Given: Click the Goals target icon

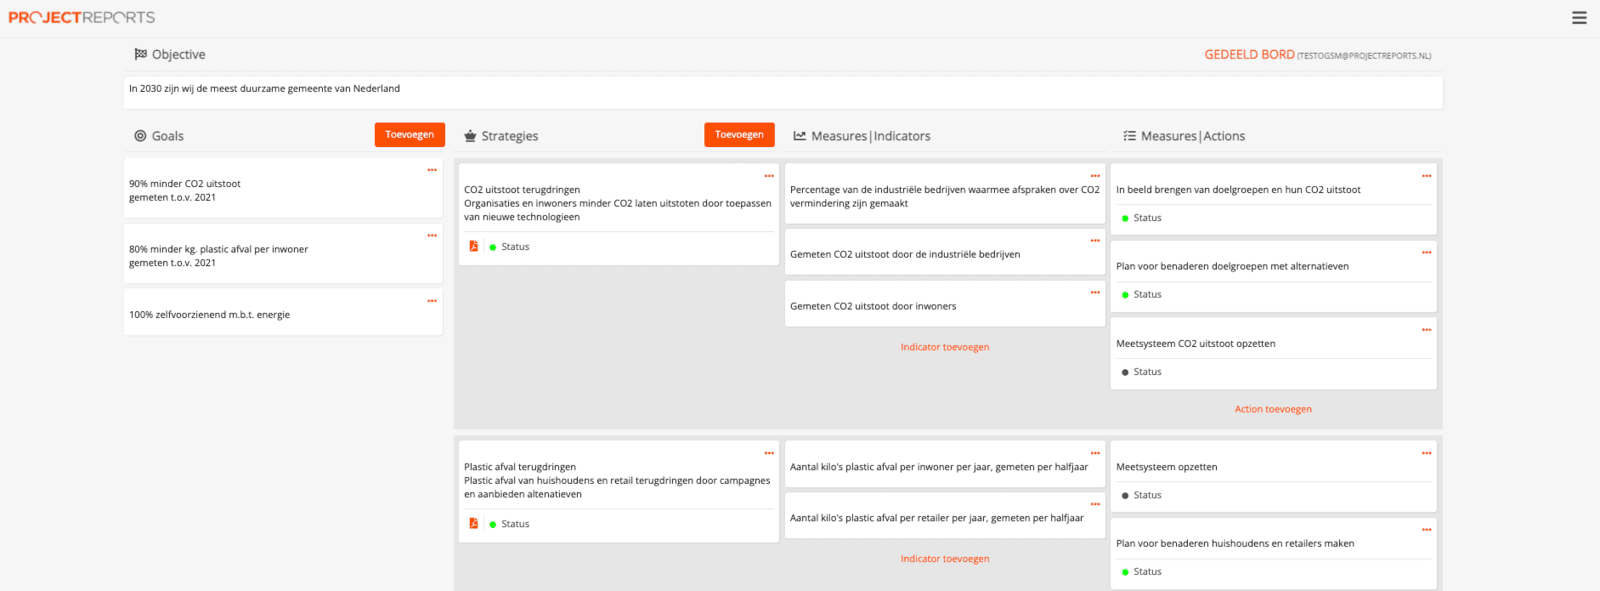Looking at the screenshot, I should coord(140,136).
